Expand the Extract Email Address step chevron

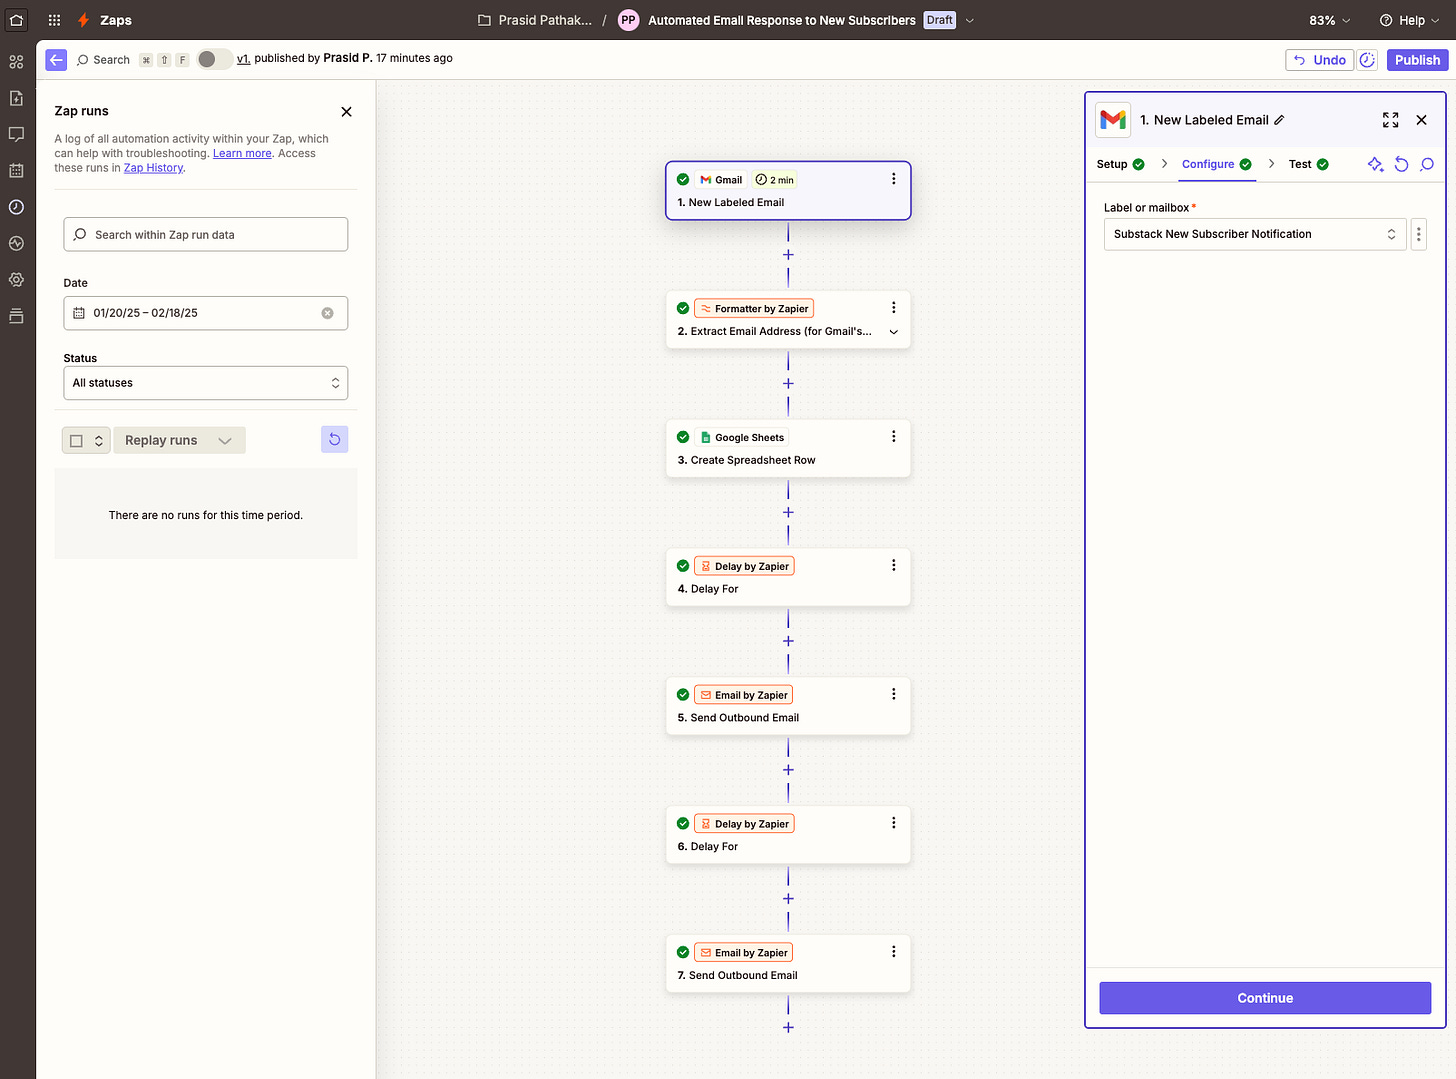(893, 332)
